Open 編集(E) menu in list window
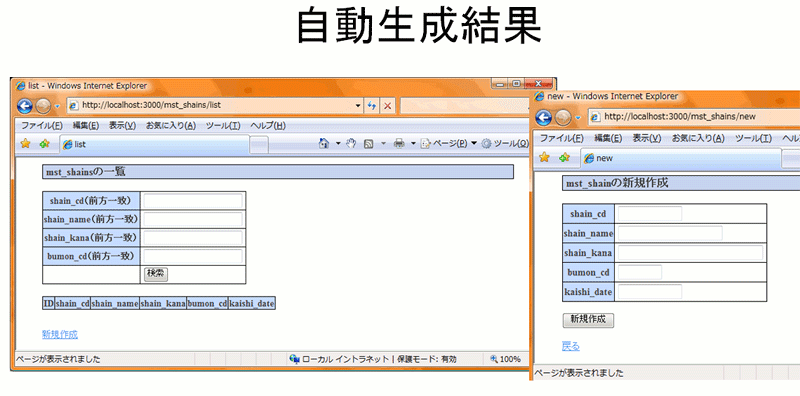The image size is (800, 396). [86, 126]
